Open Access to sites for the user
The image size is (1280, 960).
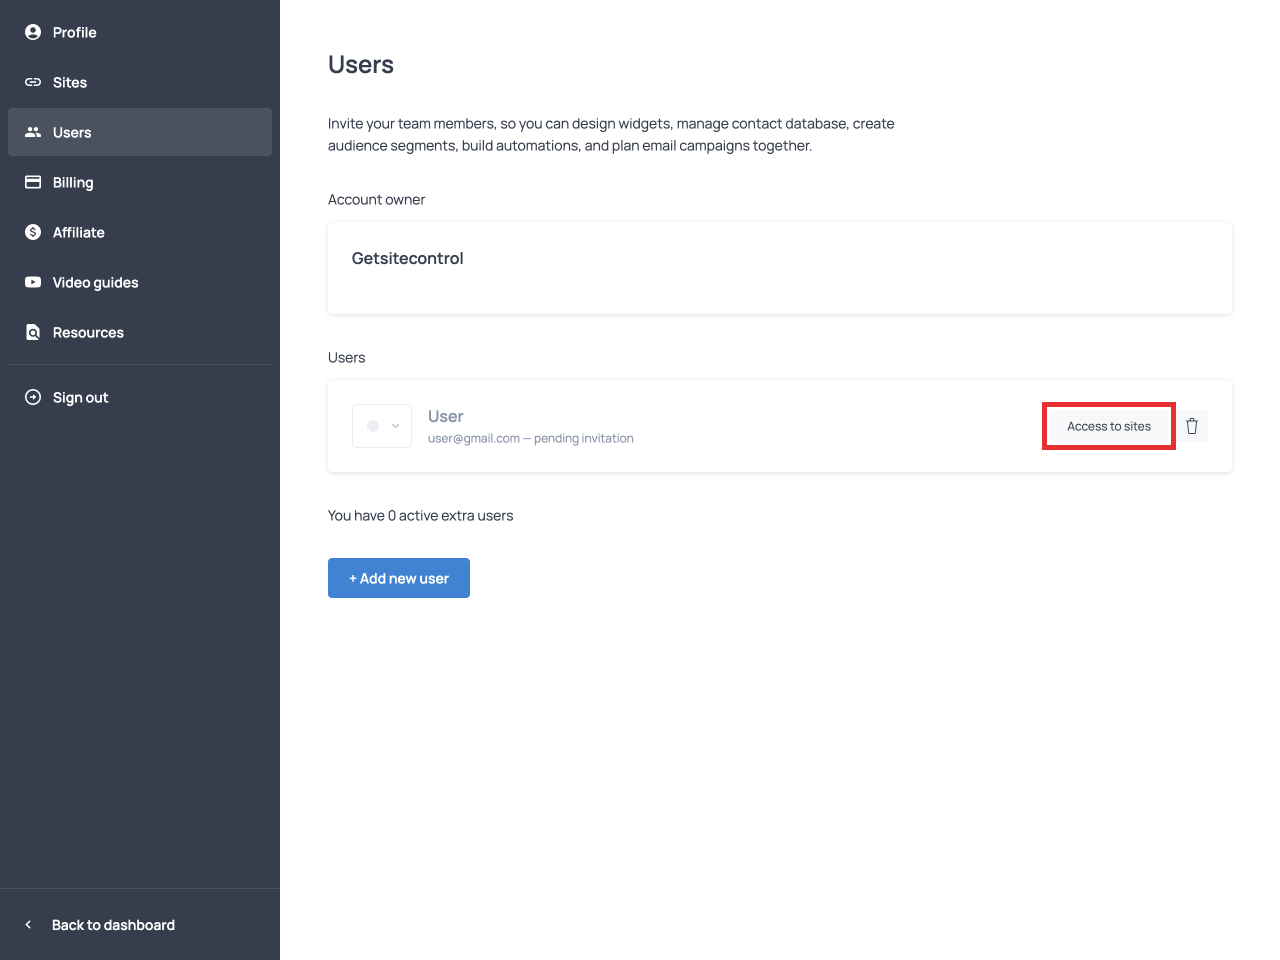pyautogui.click(x=1108, y=426)
